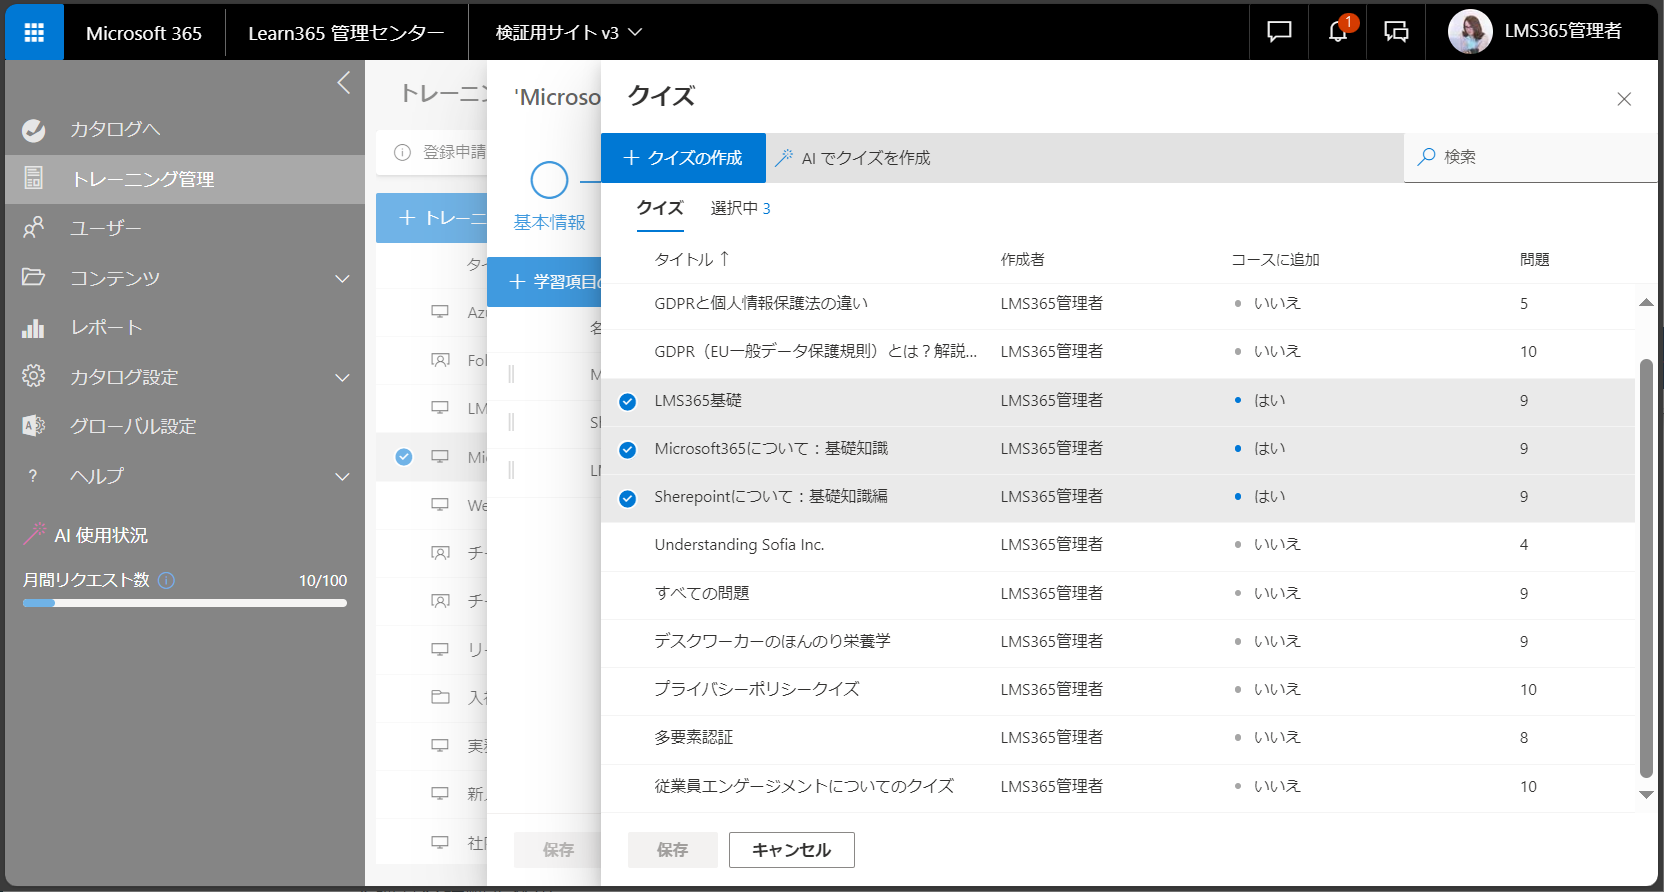Click the ヘルプ question mark icon
The height and width of the screenshot is (892, 1664).
coord(33,476)
